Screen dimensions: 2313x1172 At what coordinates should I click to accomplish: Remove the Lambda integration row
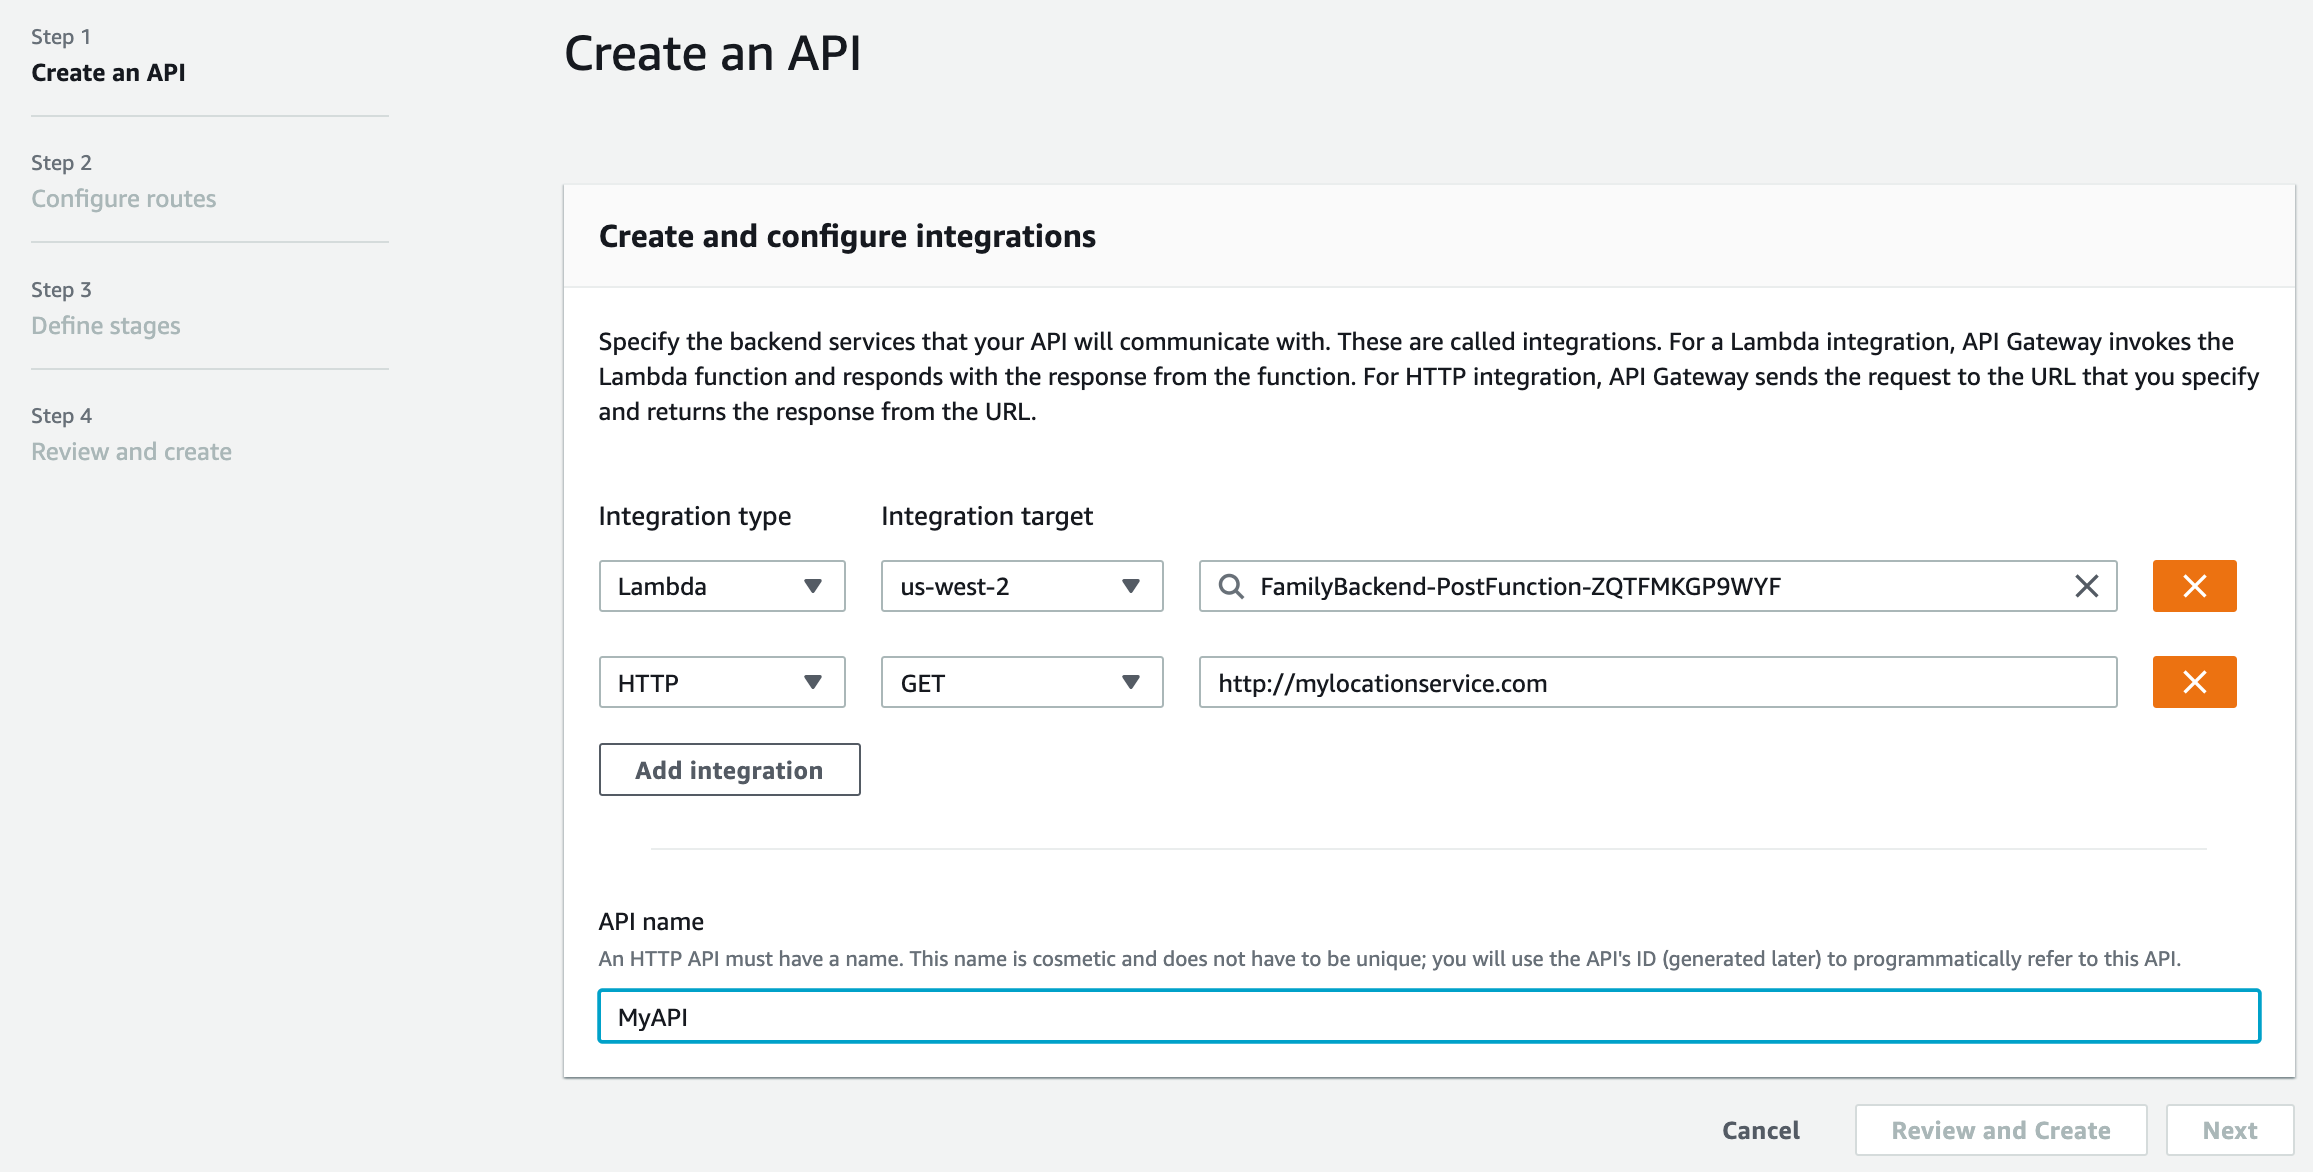click(2194, 586)
